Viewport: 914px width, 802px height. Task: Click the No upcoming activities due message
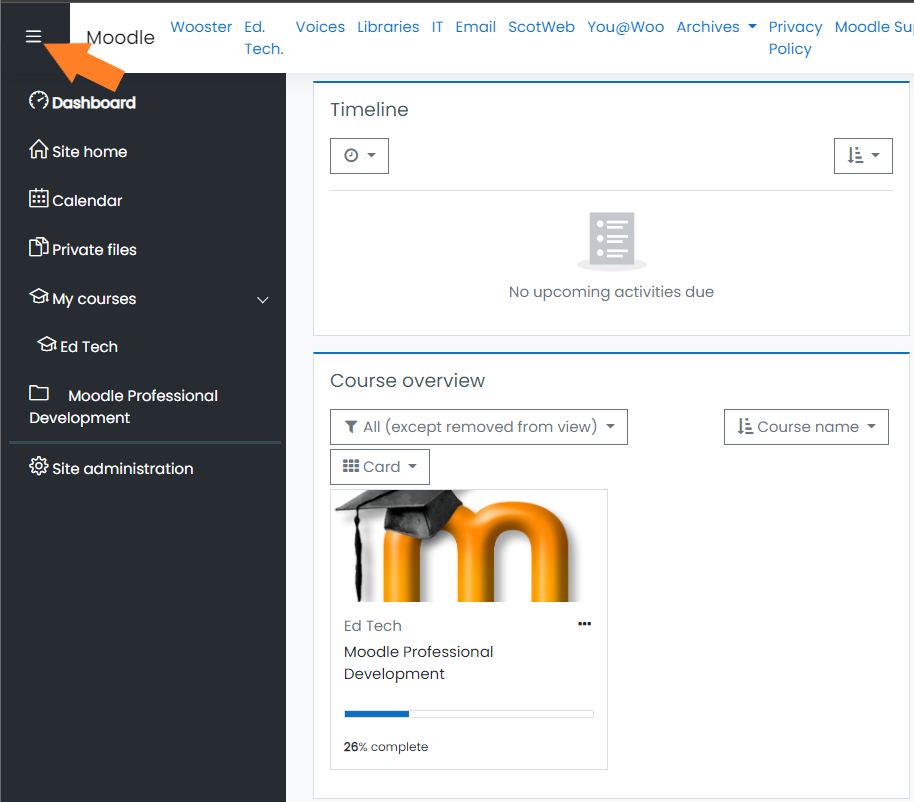pos(611,291)
